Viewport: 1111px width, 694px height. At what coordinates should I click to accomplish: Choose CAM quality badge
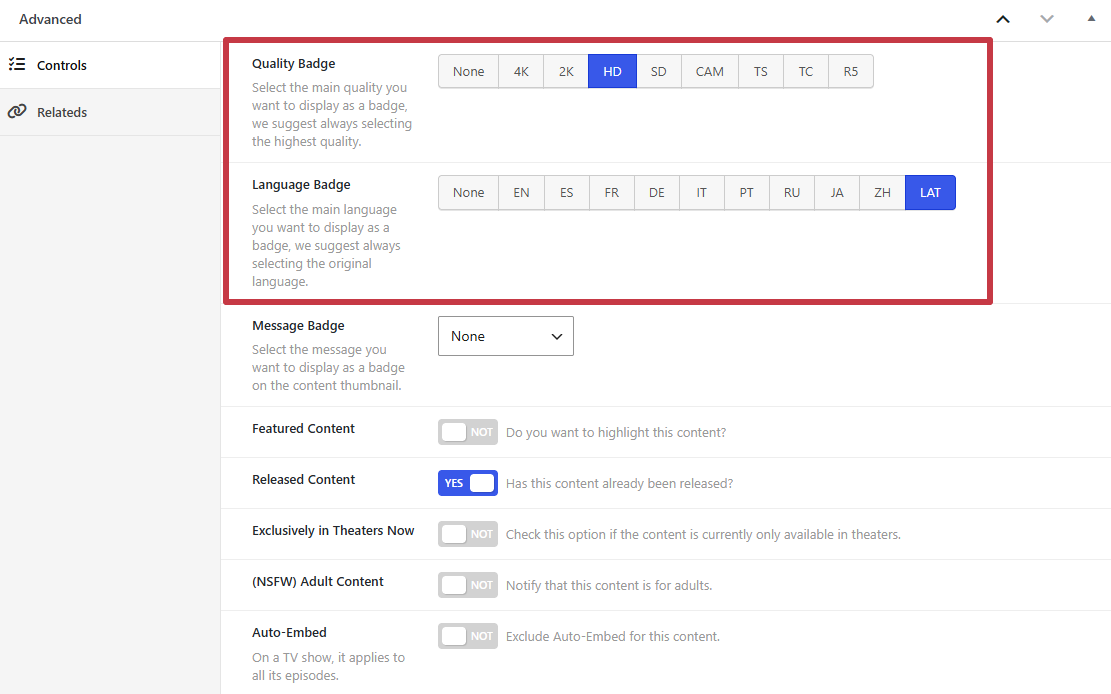709,71
